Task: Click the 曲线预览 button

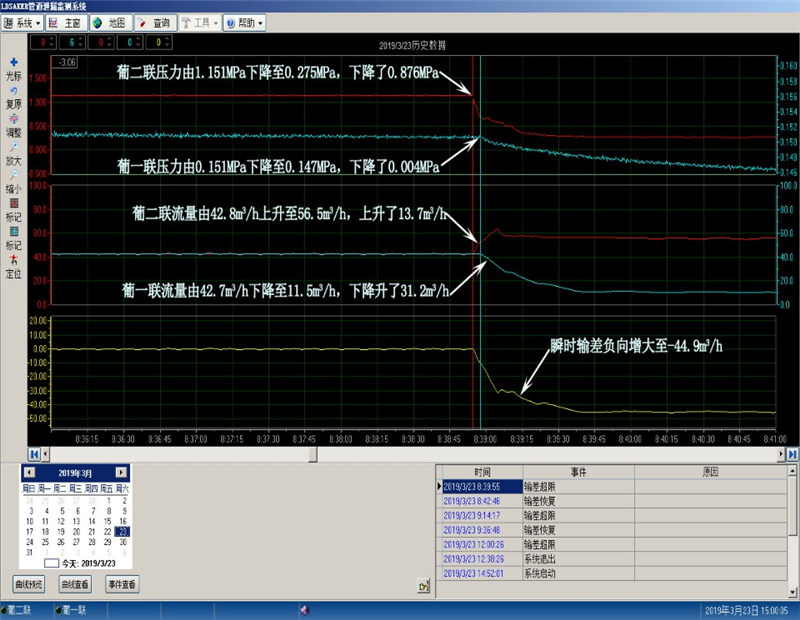Action: [x=29, y=583]
